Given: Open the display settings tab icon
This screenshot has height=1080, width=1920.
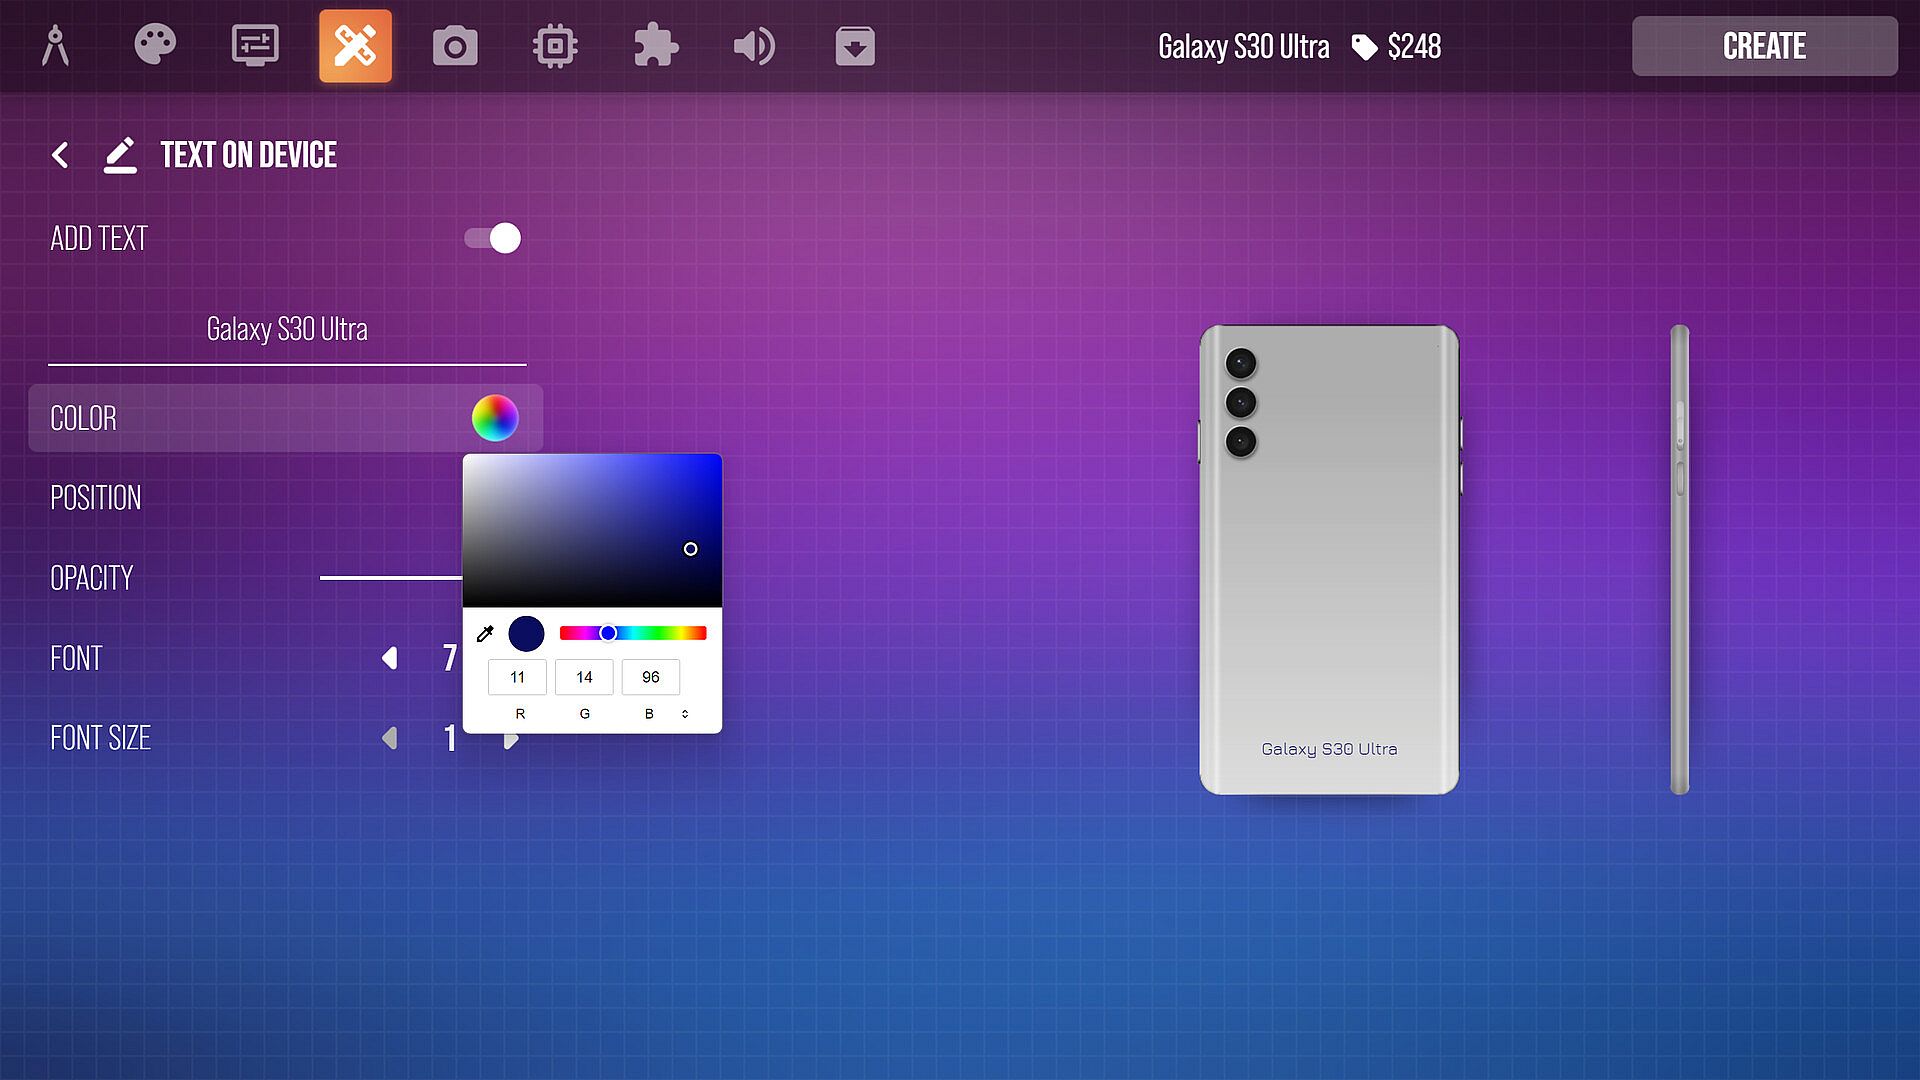Looking at the screenshot, I should (x=255, y=46).
